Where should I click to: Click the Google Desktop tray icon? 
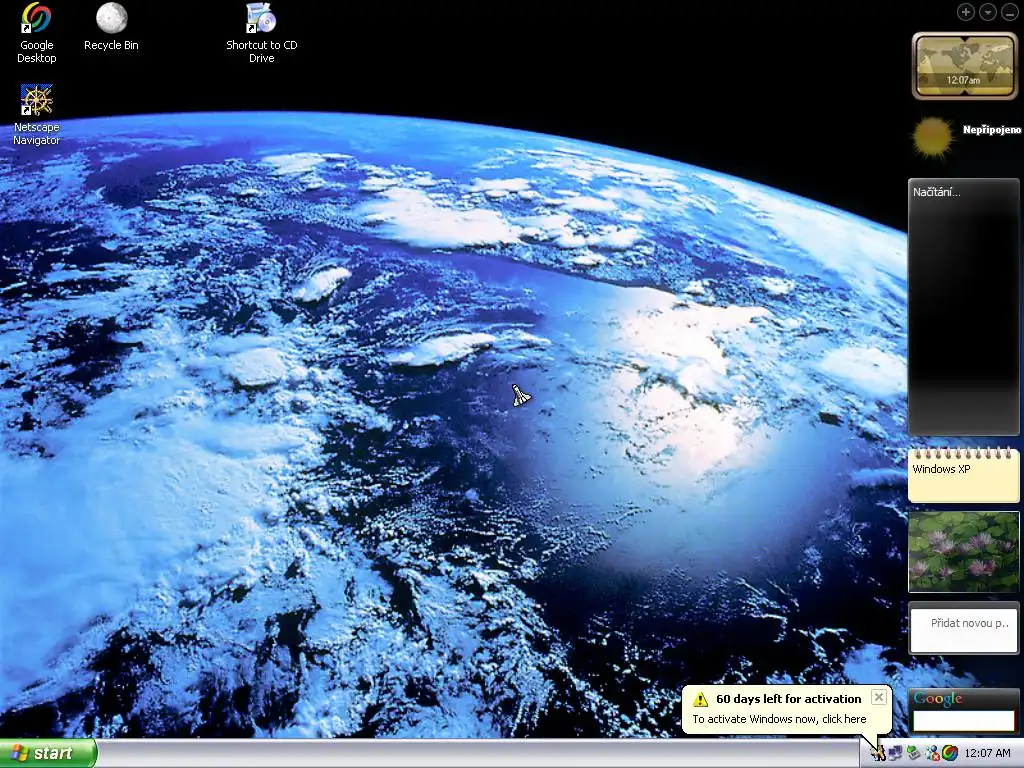coord(950,754)
